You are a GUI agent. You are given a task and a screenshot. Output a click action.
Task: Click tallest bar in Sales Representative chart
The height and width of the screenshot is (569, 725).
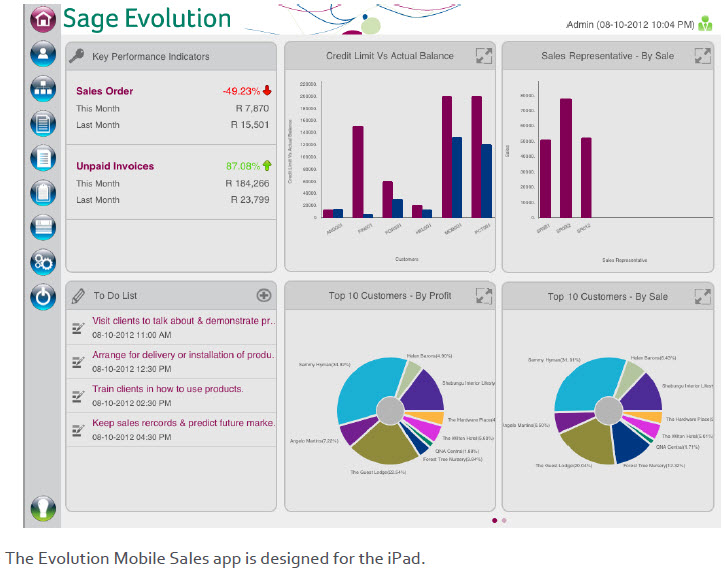pyautogui.click(x=566, y=158)
